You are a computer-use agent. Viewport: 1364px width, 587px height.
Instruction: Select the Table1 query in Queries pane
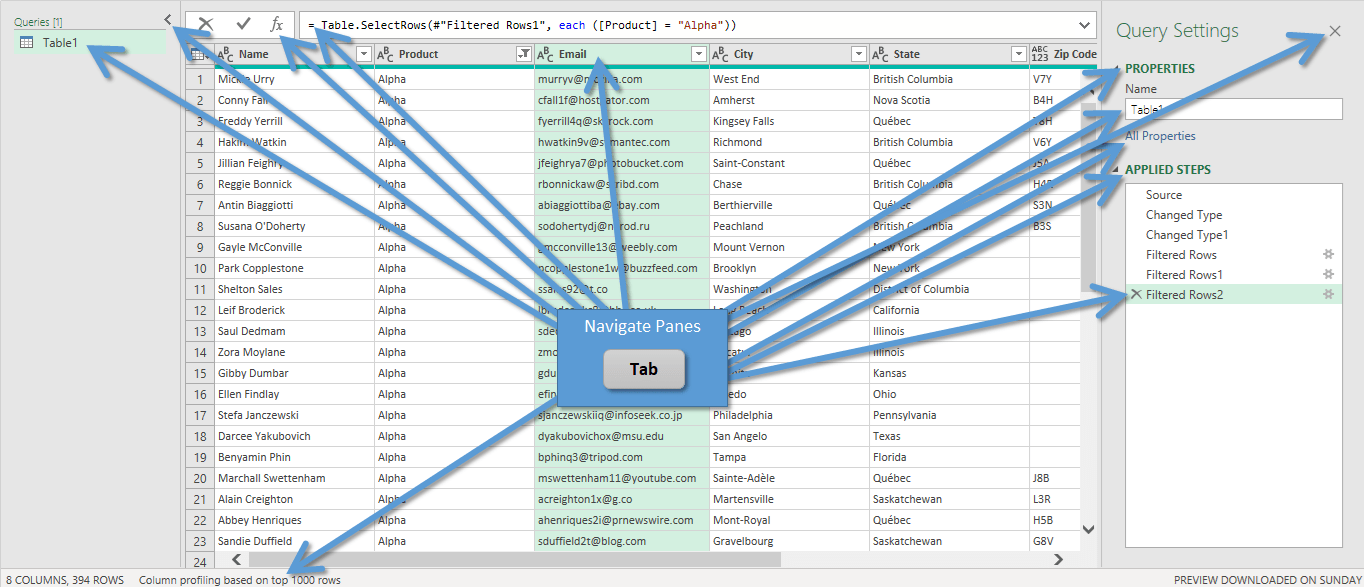(x=60, y=43)
